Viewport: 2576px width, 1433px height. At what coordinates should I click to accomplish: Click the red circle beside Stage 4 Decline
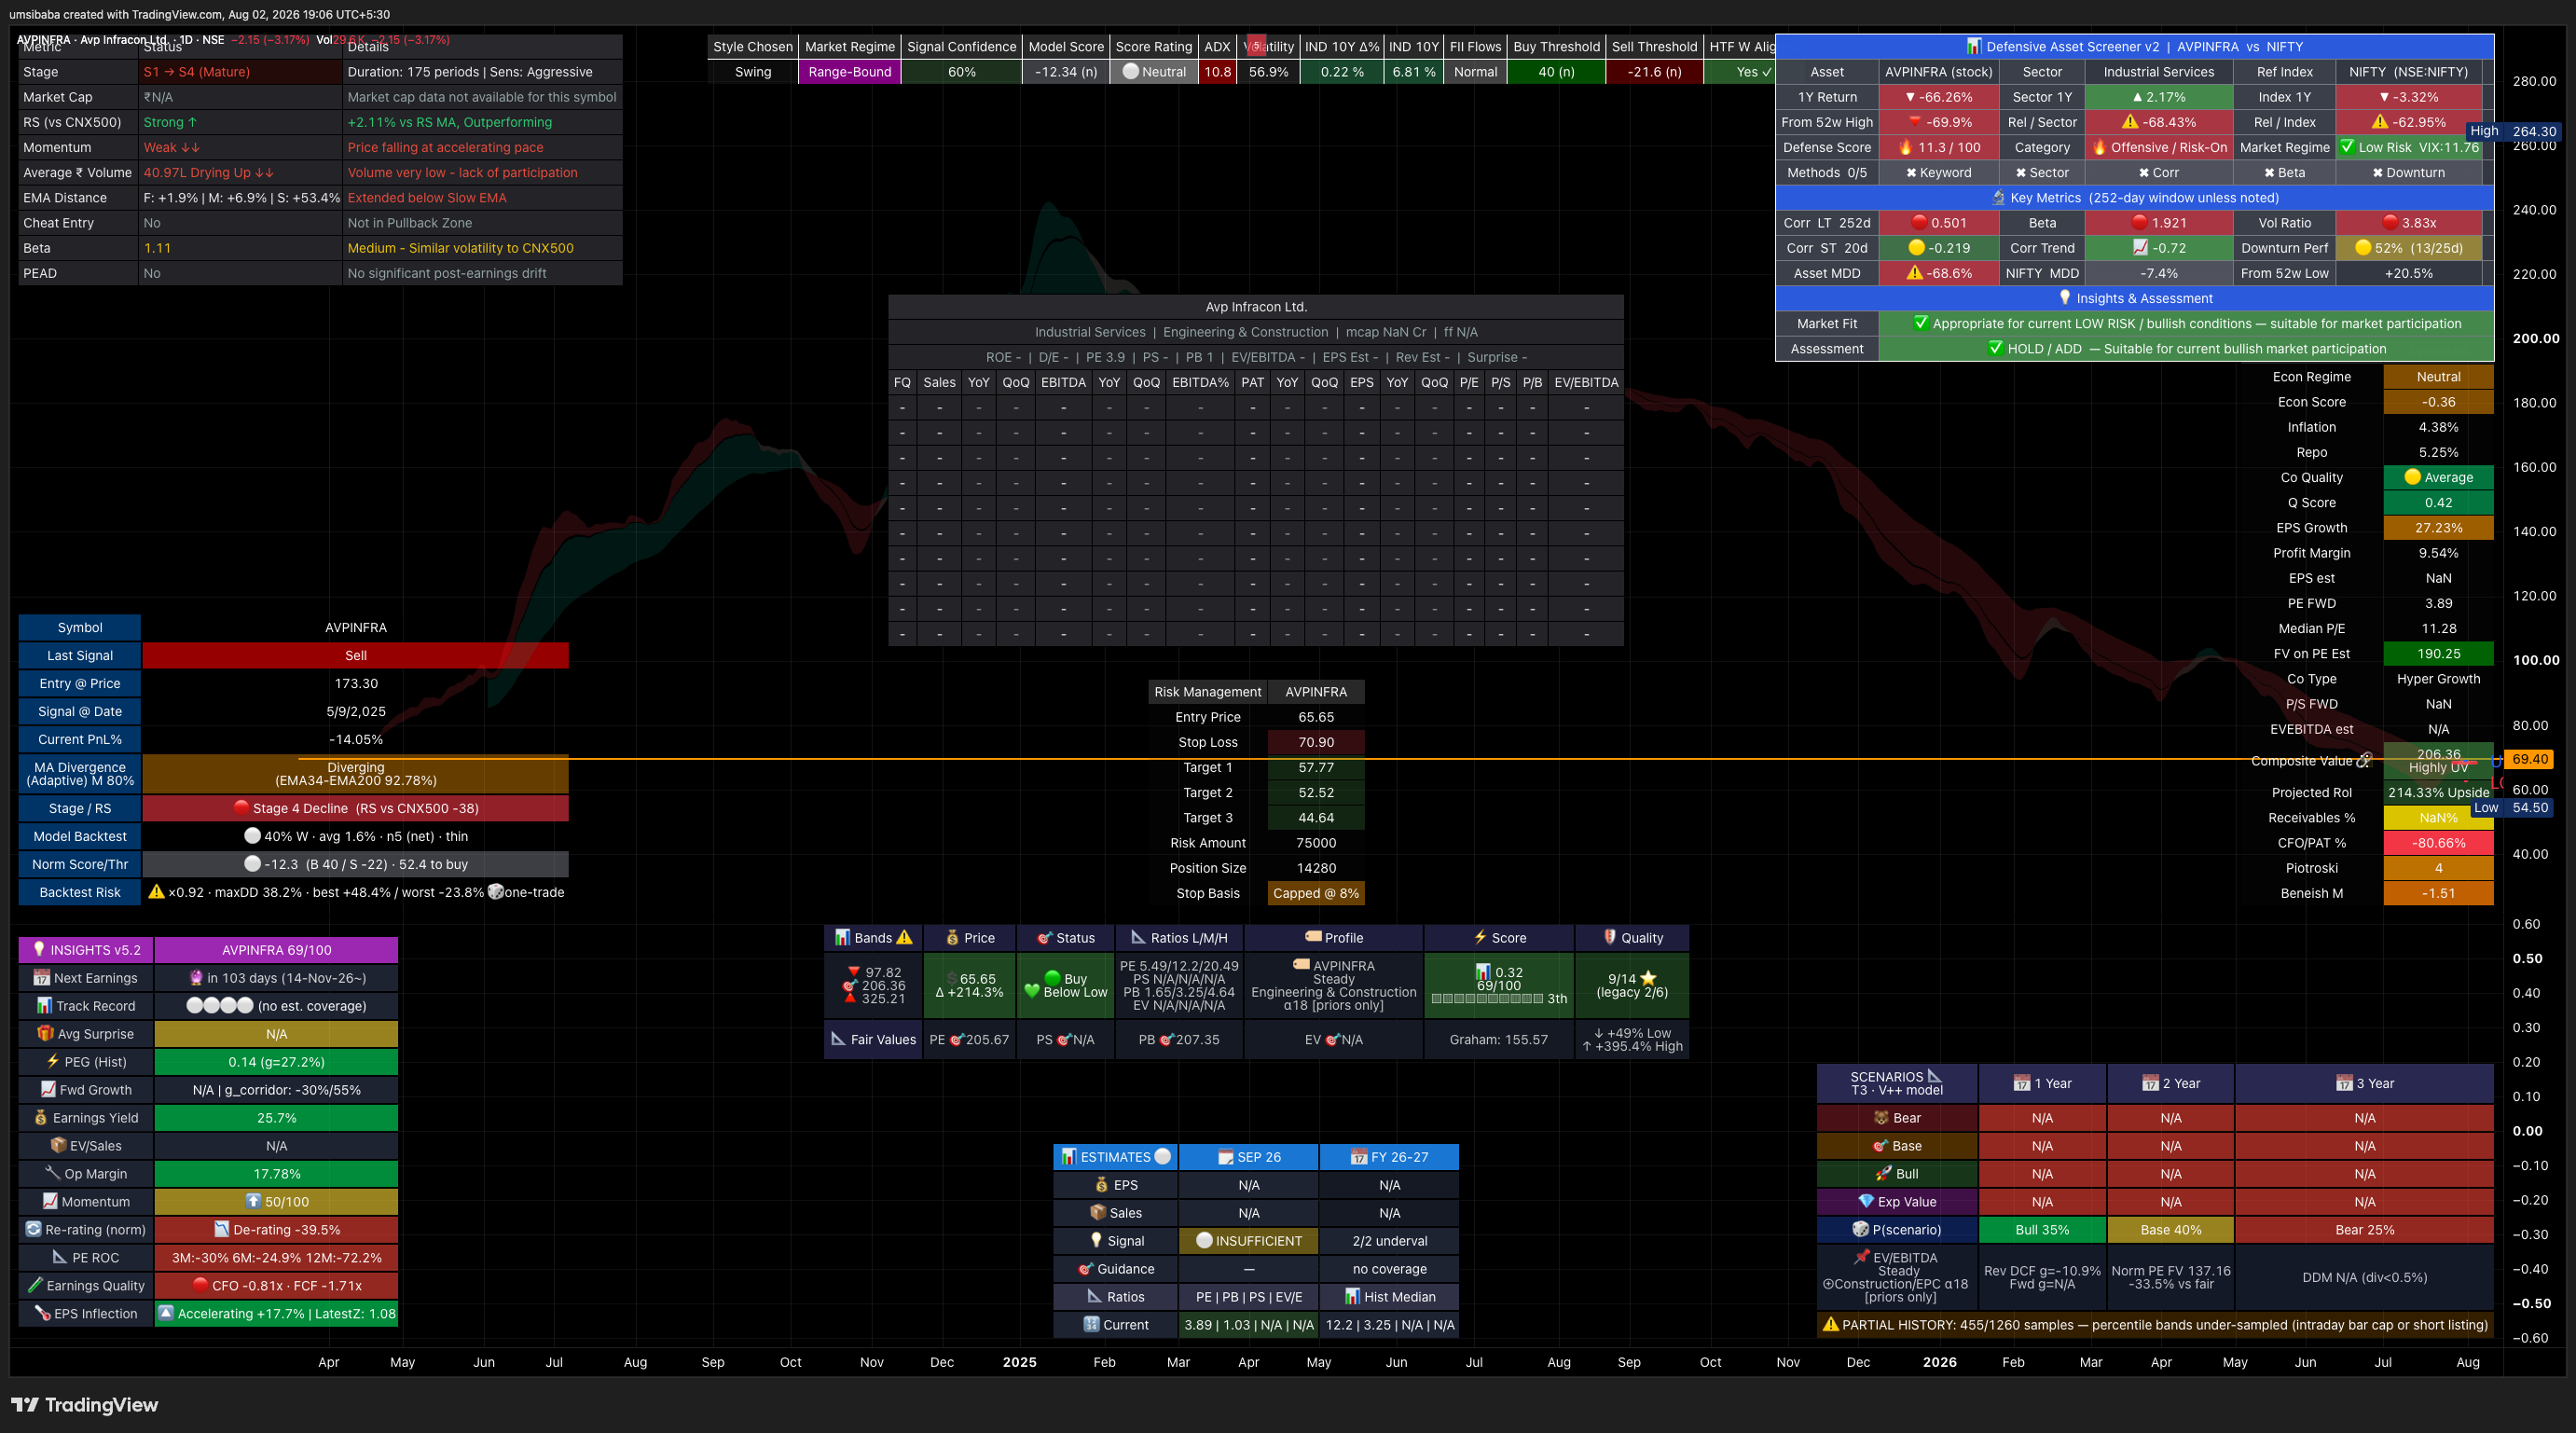(241, 807)
